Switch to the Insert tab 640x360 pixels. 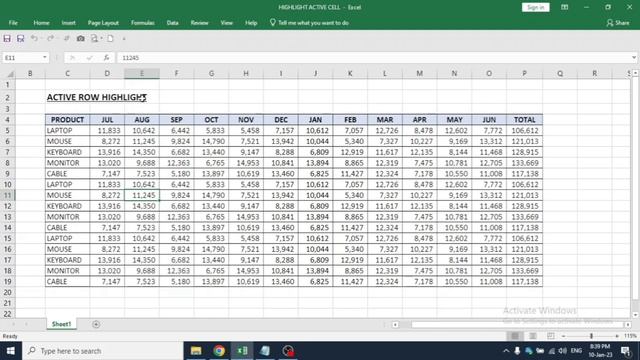[x=69, y=23]
